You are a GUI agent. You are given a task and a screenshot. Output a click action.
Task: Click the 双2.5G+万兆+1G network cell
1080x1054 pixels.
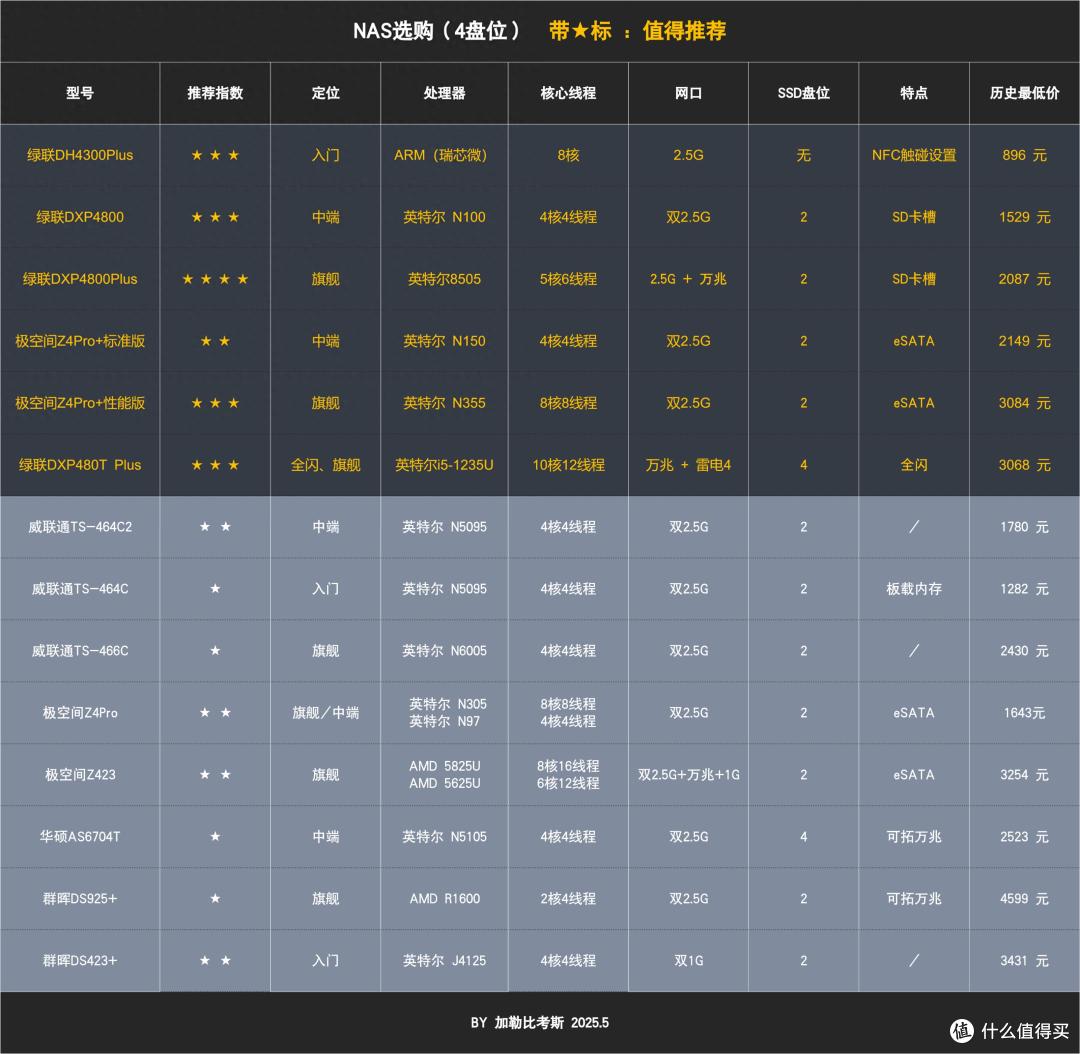(x=688, y=775)
